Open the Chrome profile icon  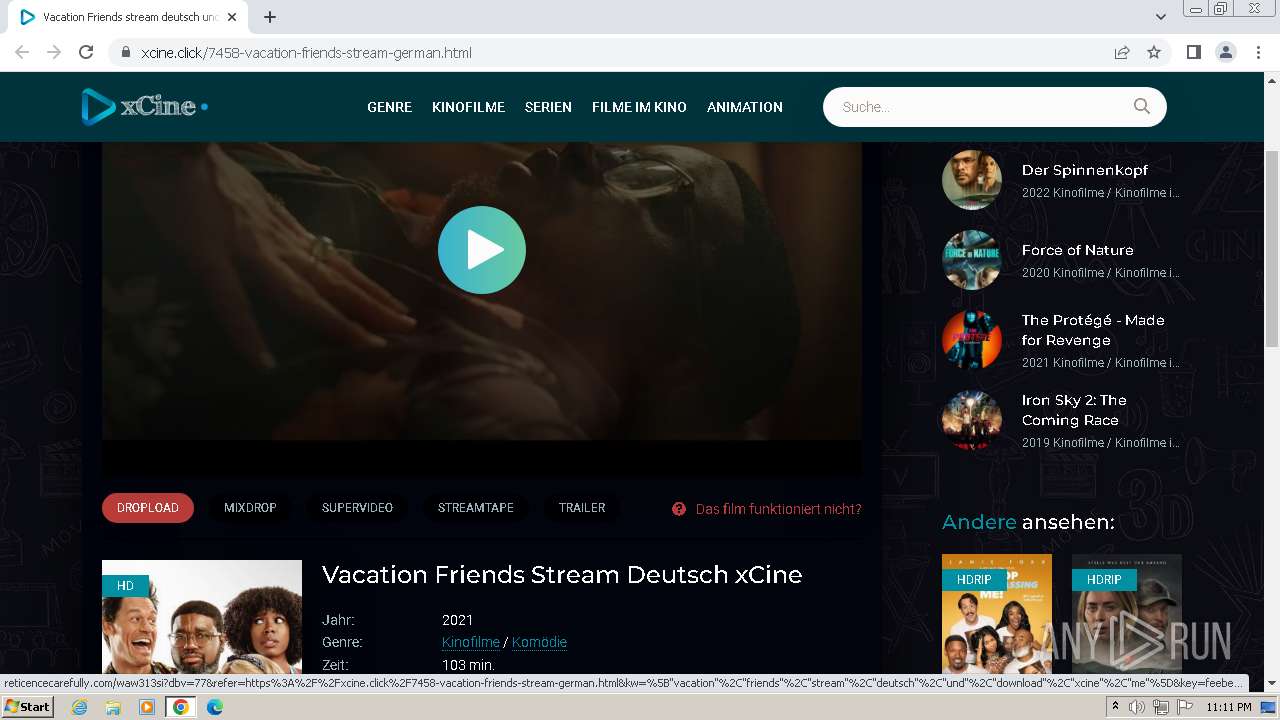tap(1226, 52)
